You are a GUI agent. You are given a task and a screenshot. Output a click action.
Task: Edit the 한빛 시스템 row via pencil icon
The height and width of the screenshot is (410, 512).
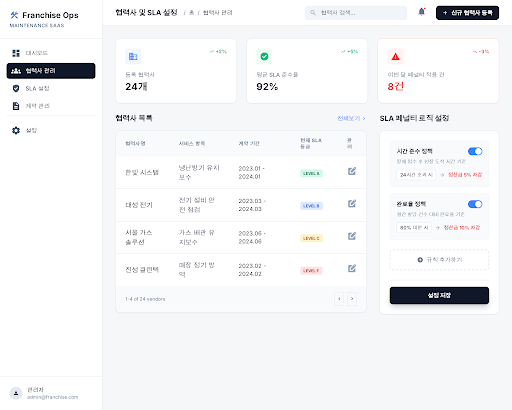pyautogui.click(x=352, y=171)
